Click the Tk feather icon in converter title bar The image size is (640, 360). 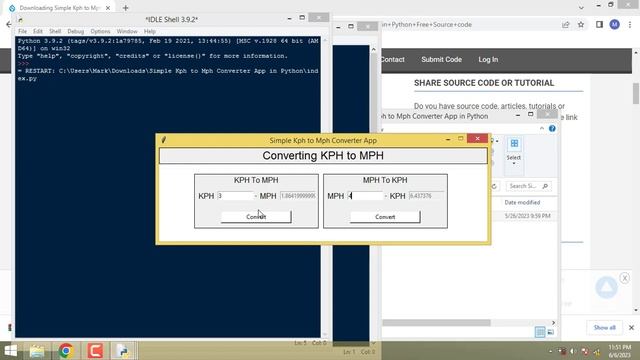(x=164, y=140)
